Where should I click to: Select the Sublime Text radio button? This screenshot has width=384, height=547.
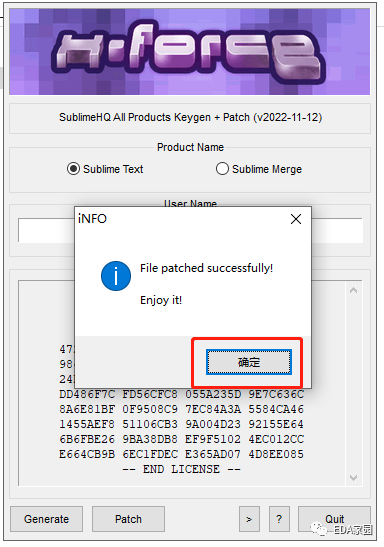pyautogui.click(x=73, y=169)
